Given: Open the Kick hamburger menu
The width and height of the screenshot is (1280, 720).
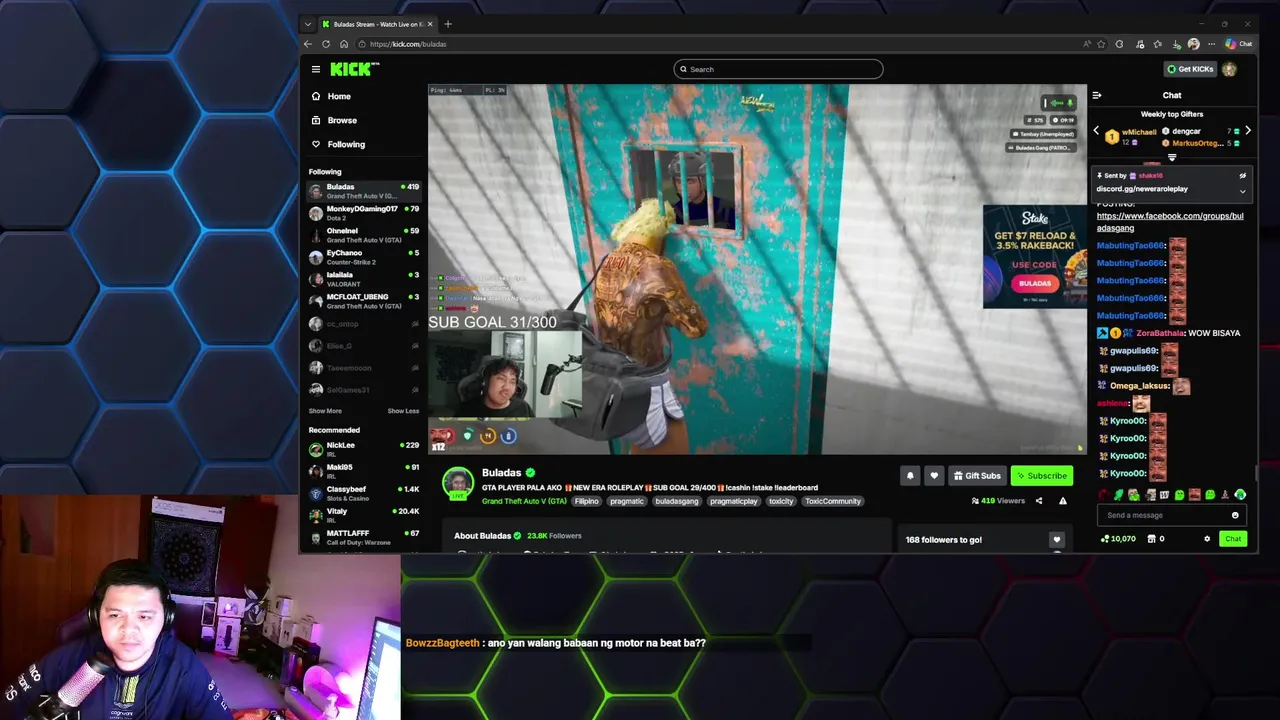Looking at the screenshot, I should coord(316,69).
